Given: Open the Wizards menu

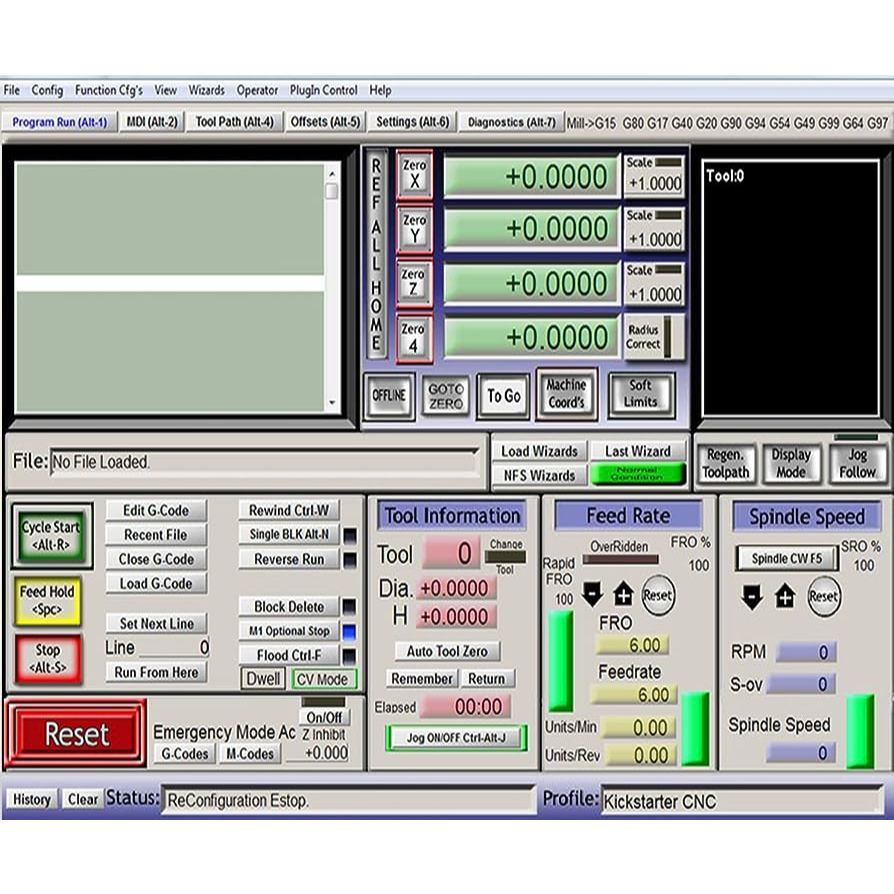Looking at the screenshot, I should [206, 90].
